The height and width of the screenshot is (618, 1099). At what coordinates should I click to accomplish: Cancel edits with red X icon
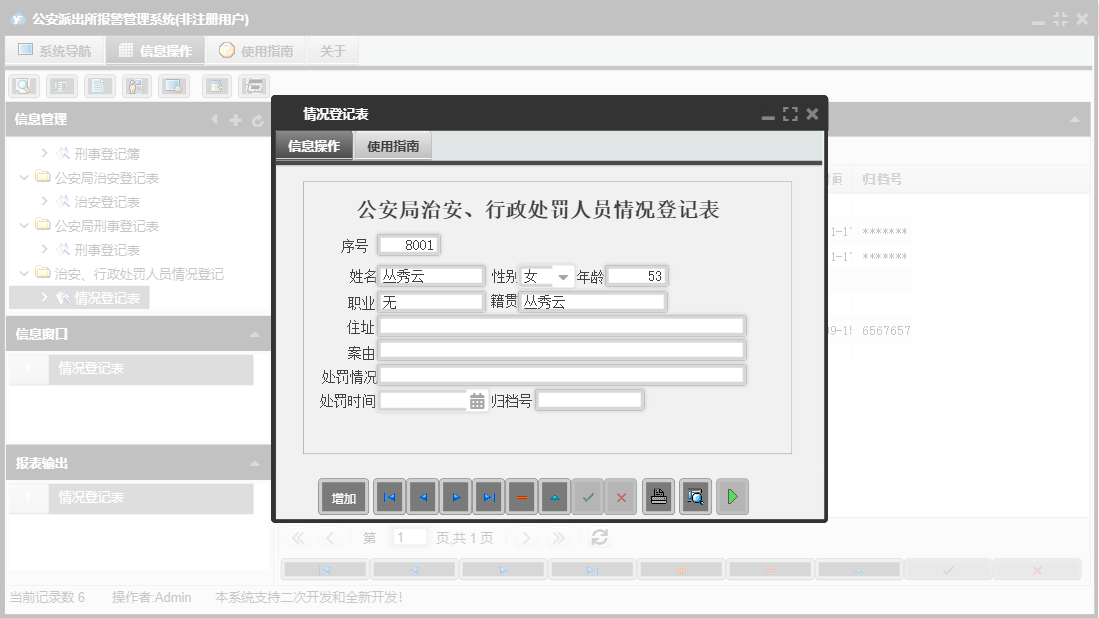pyautogui.click(x=621, y=496)
